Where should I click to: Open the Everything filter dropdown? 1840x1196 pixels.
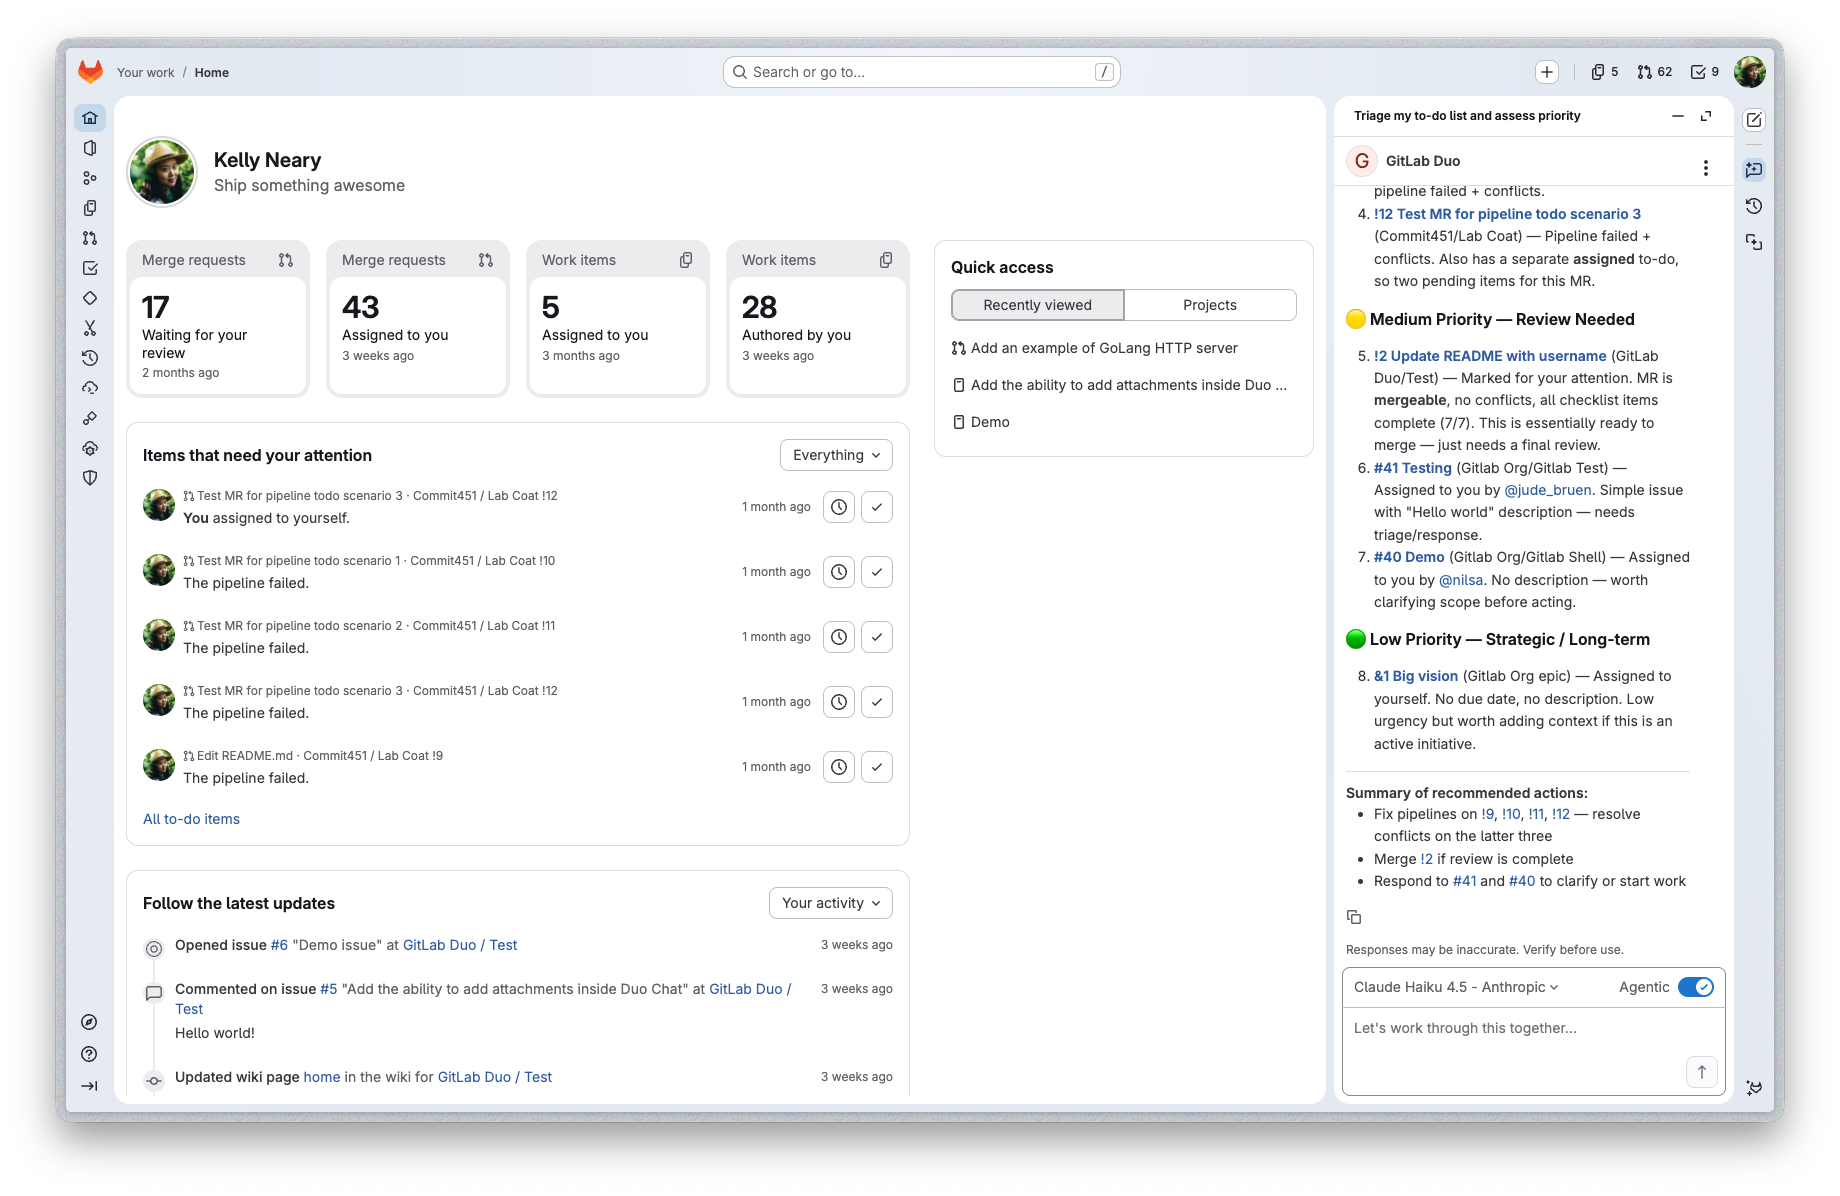point(836,455)
